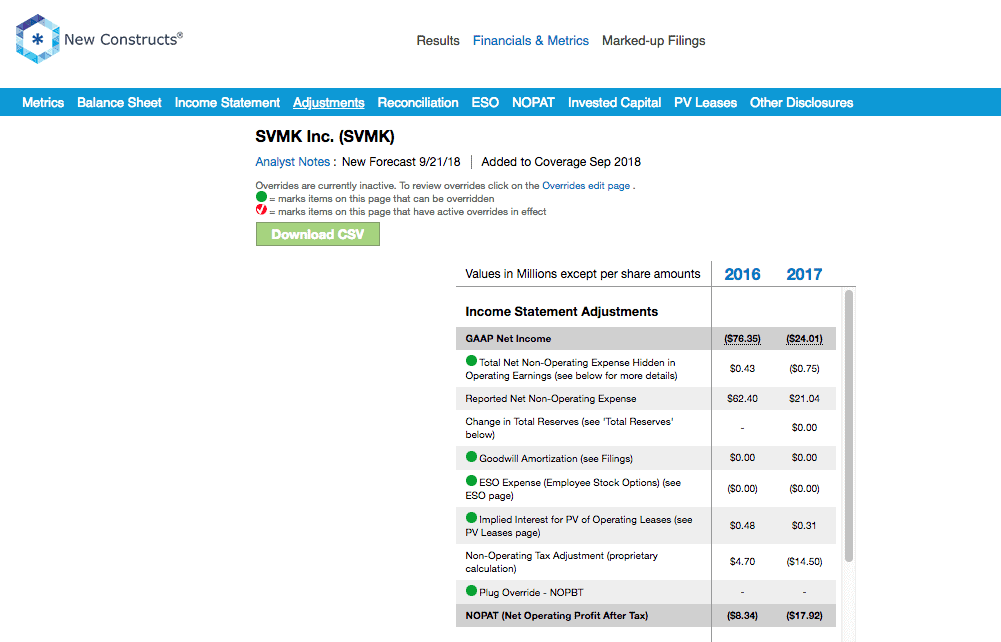The height and width of the screenshot is (642, 1001).
Task: Open the PV Leases page
Action: (x=705, y=103)
